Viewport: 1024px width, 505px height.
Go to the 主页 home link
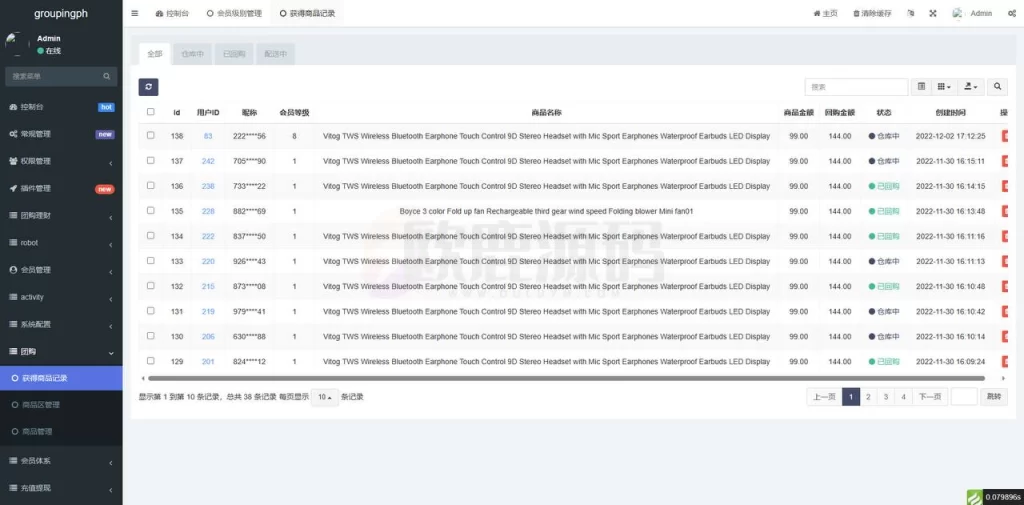825,14
